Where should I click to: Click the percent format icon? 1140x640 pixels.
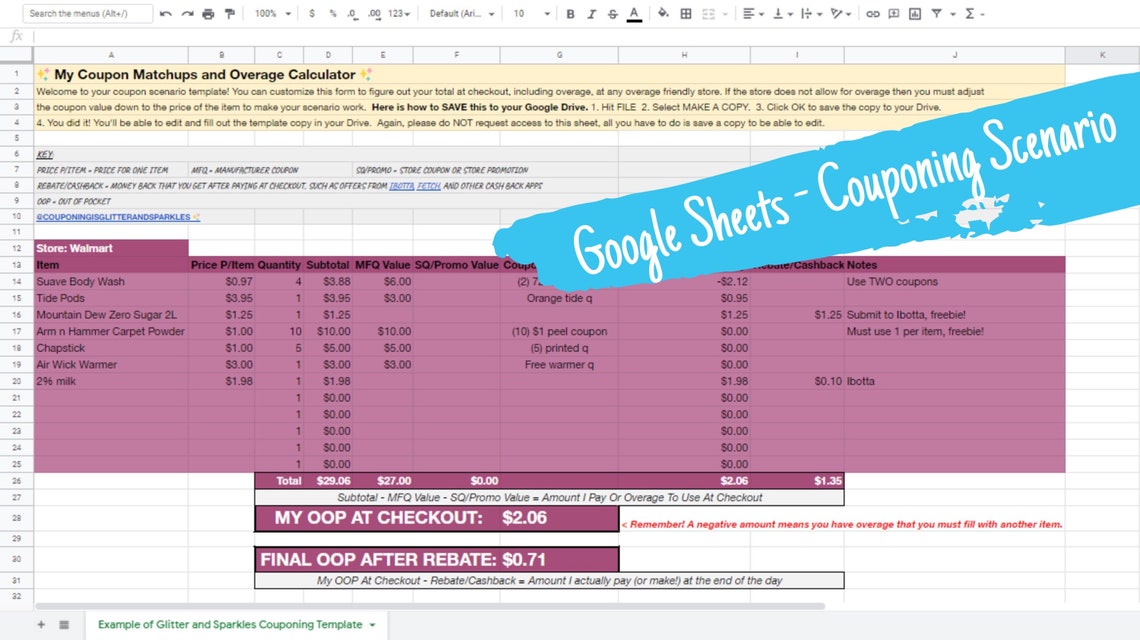pyautogui.click(x=332, y=13)
